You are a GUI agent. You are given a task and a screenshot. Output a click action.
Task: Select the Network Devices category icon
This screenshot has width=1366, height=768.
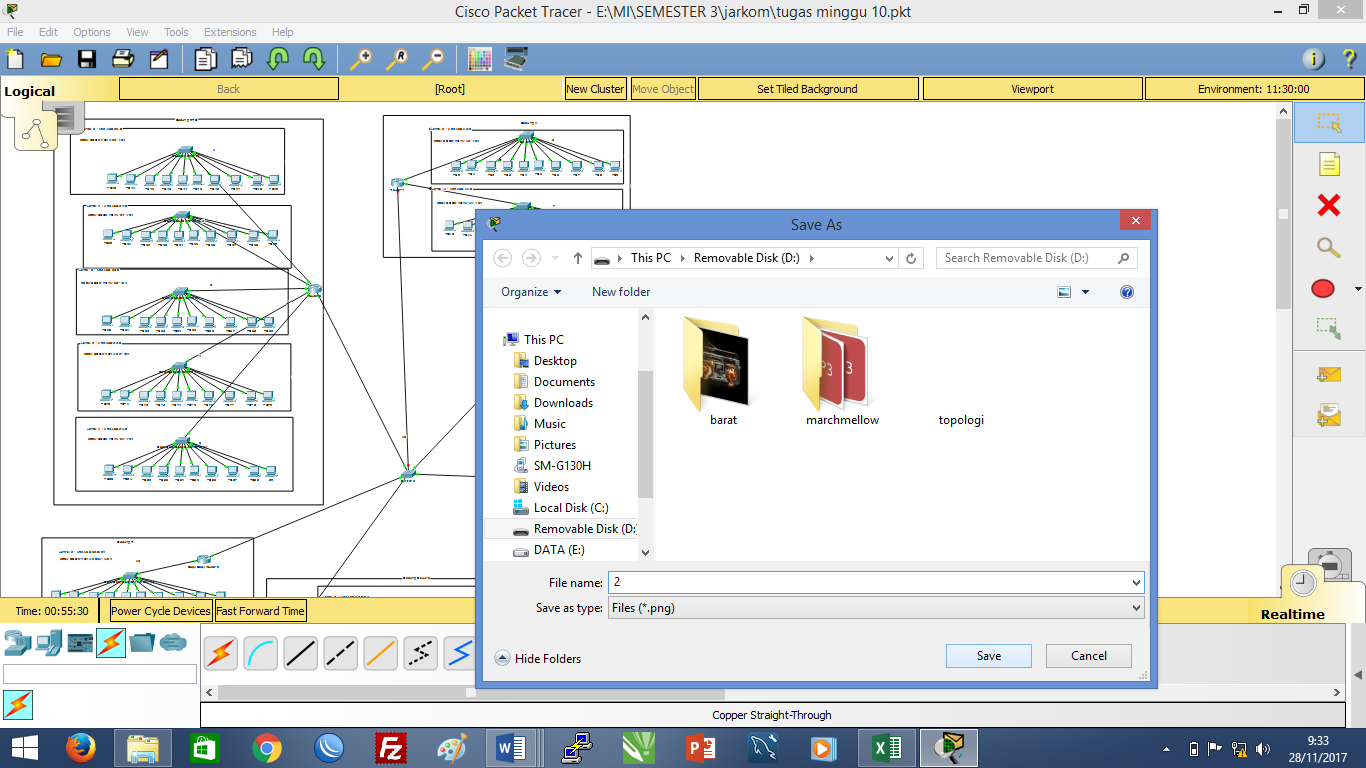(18, 643)
